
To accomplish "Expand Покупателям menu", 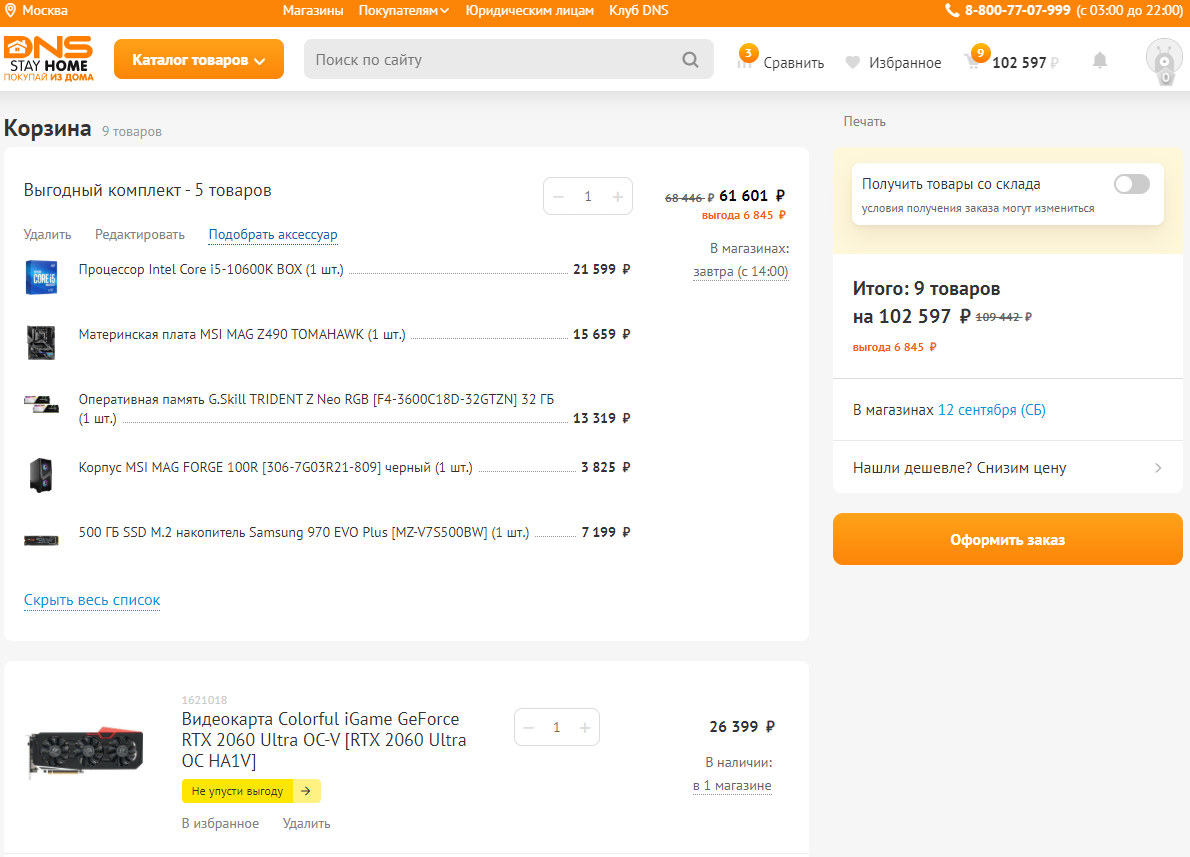I will click(404, 11).
